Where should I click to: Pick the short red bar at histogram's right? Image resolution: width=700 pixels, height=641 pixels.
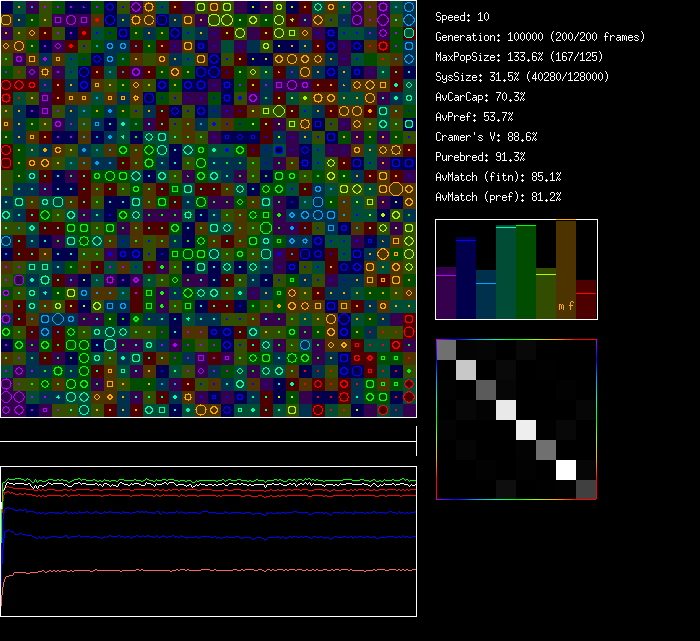tap(586, 300)
